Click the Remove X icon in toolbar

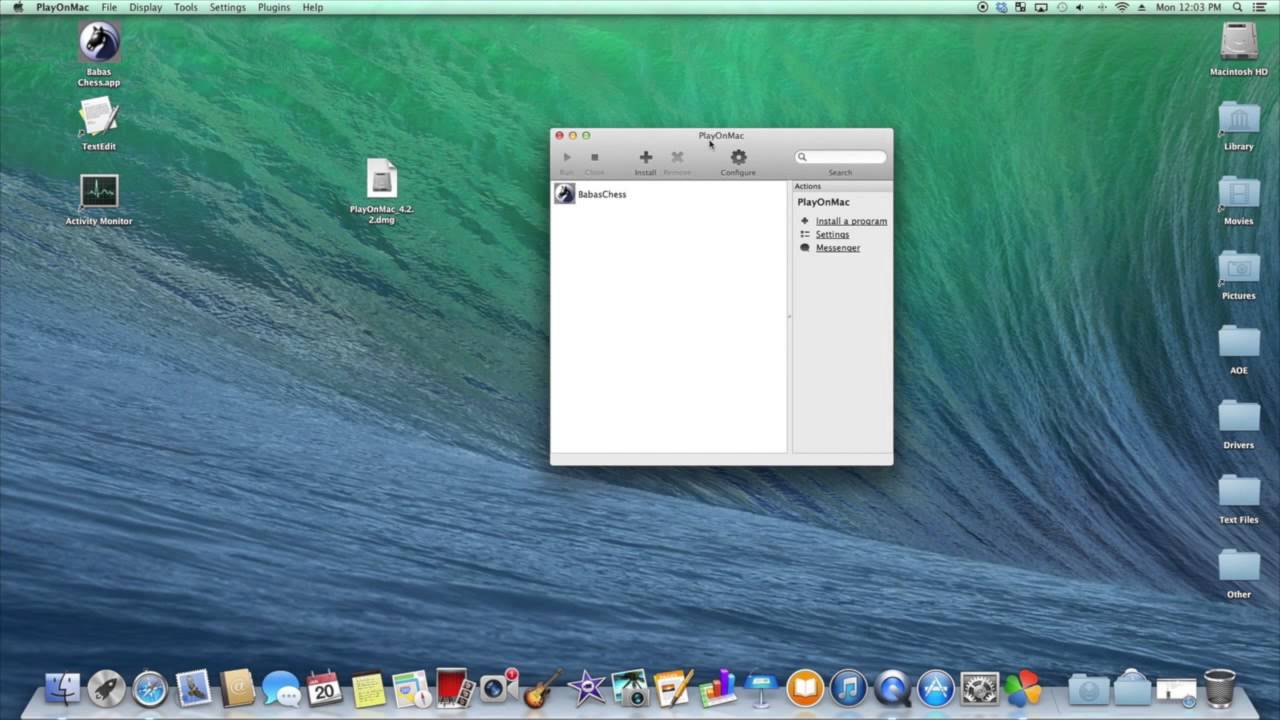point(677,157)
